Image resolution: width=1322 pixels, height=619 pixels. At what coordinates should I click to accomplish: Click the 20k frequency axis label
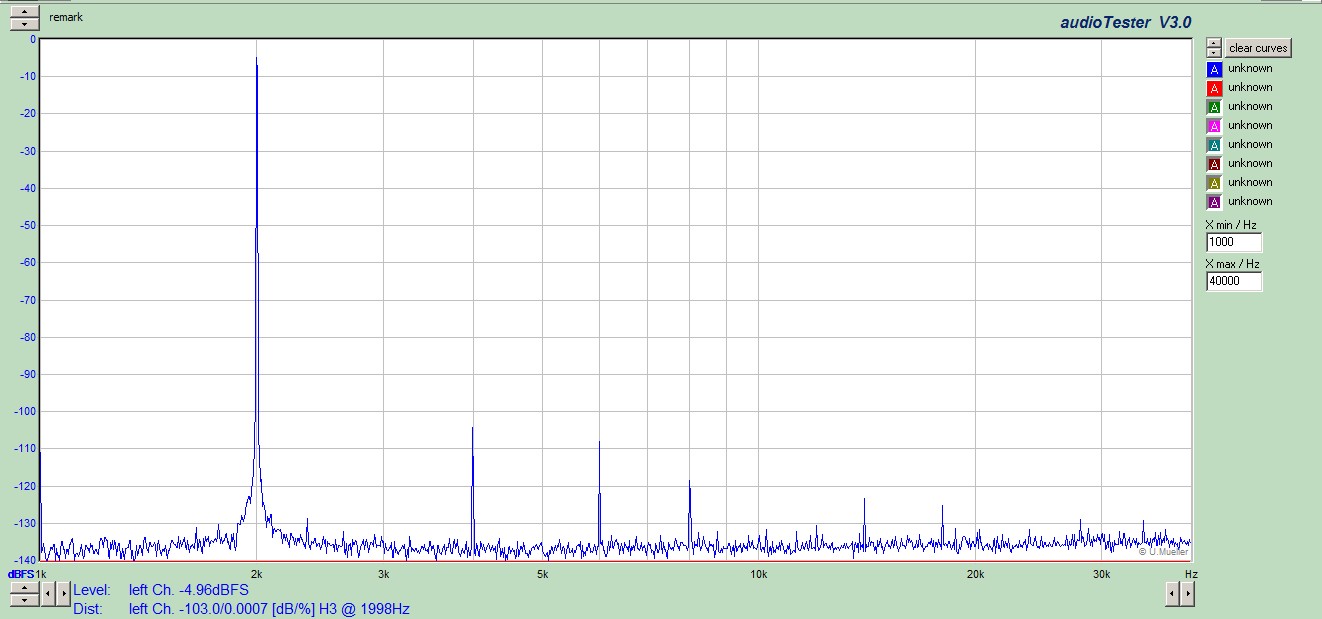pos(975,574)
